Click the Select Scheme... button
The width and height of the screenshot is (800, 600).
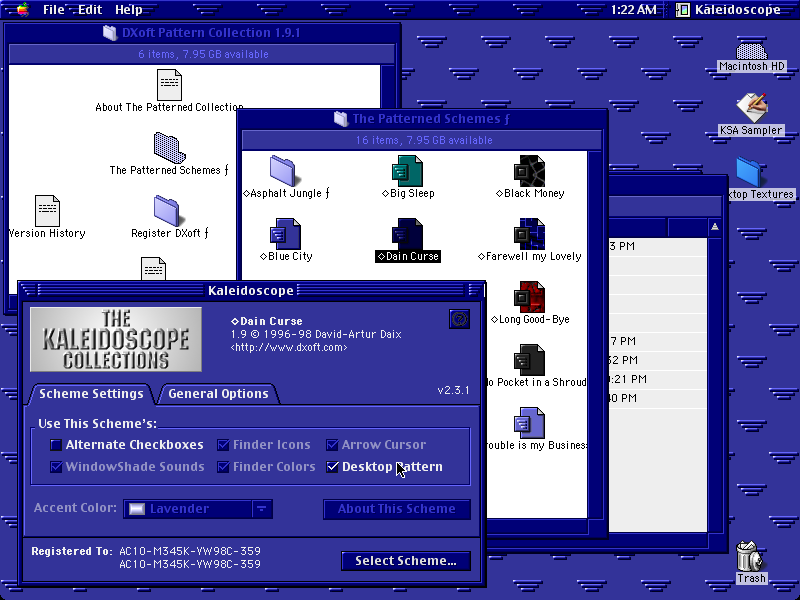point(406,561)
